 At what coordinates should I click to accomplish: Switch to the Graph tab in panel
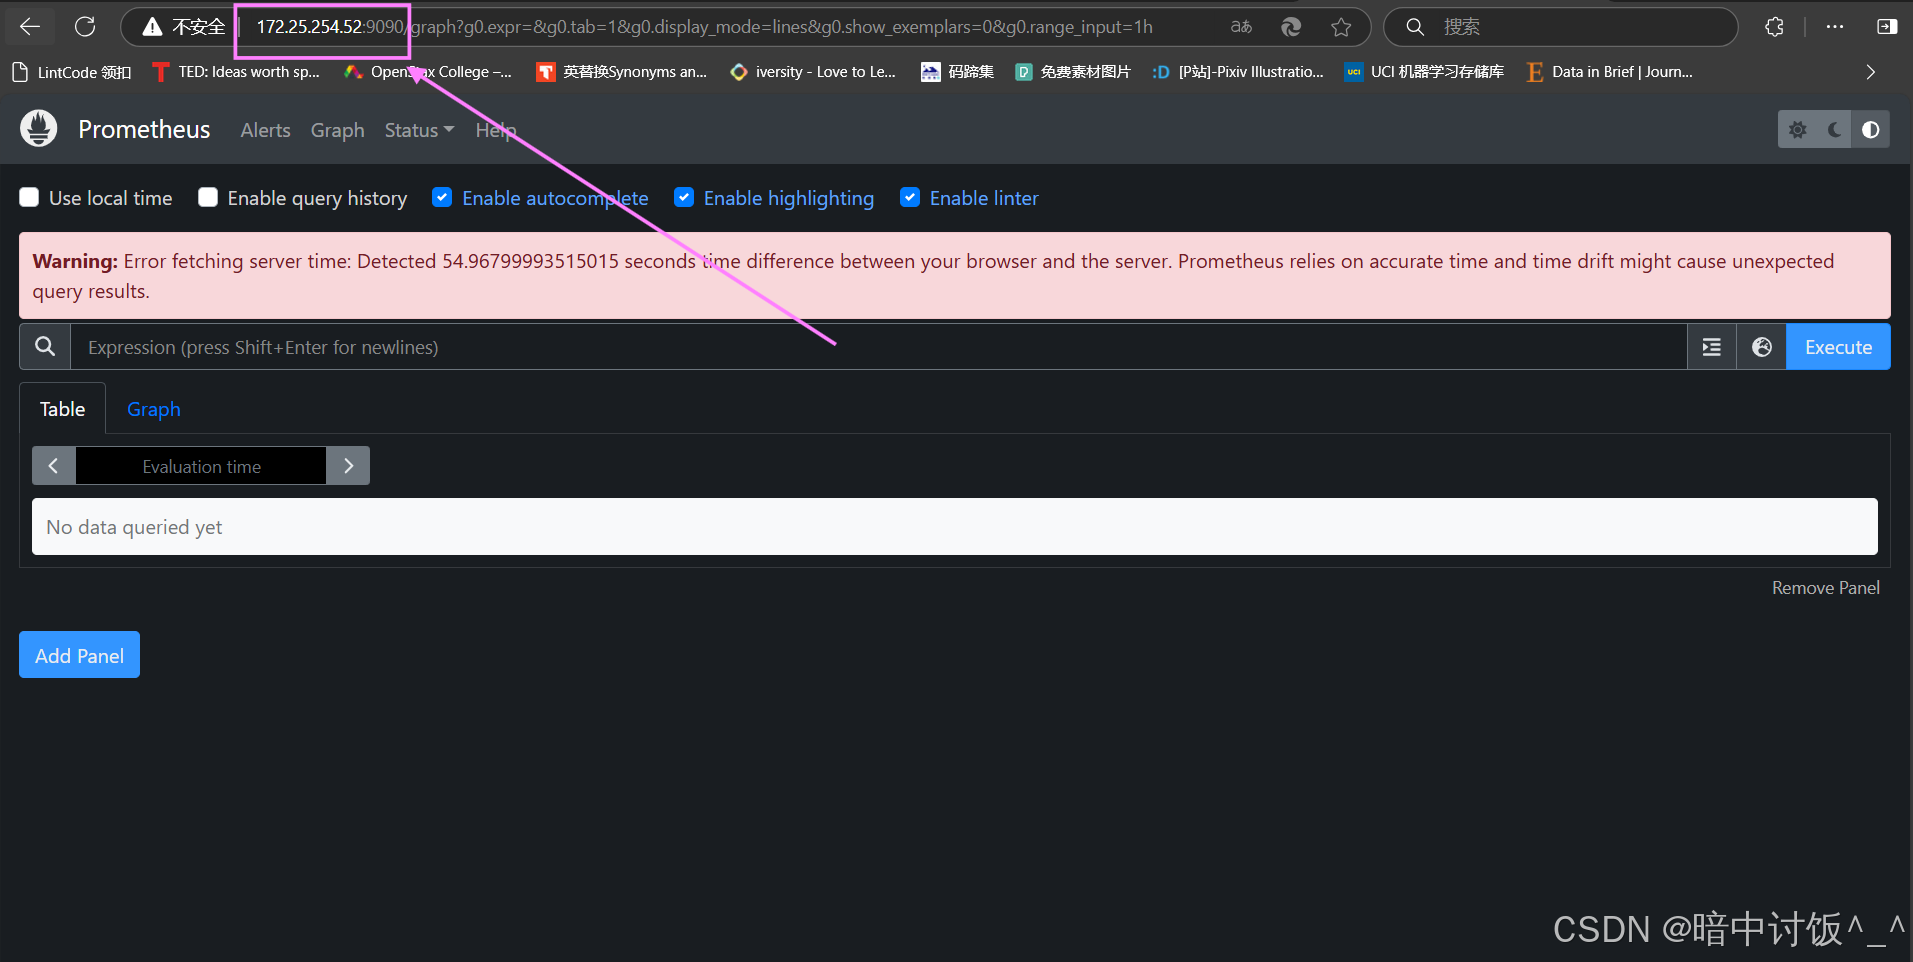154,409
